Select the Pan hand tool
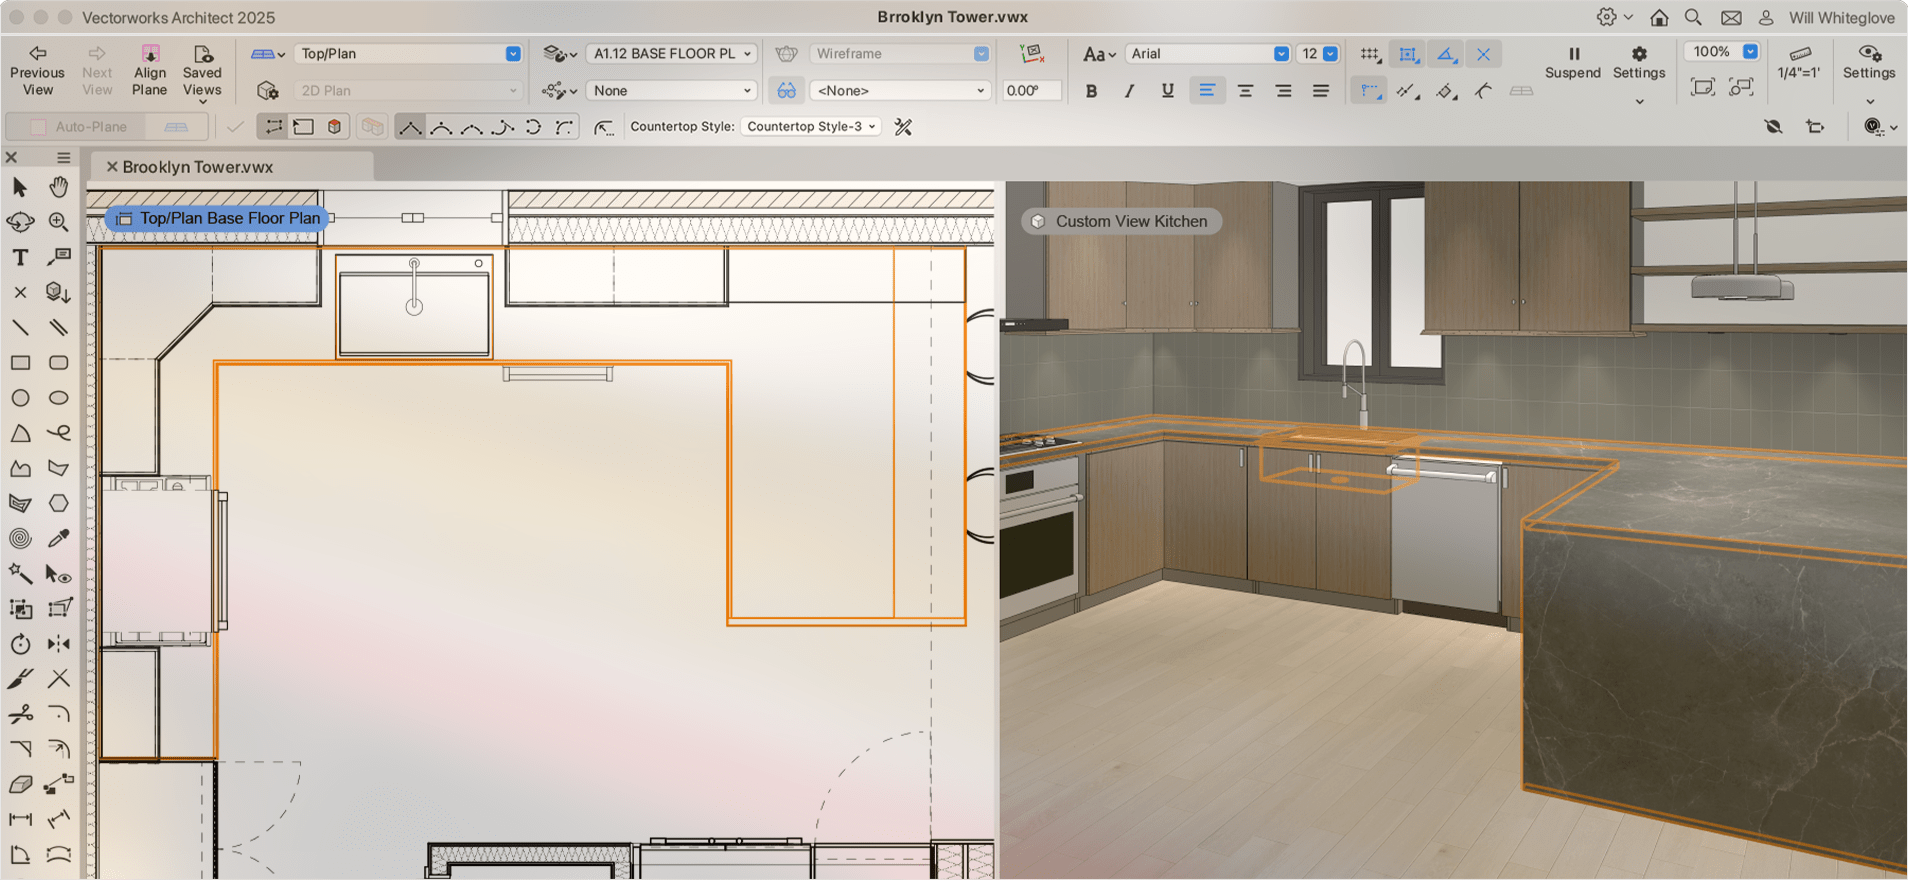 tap(59, 187)
